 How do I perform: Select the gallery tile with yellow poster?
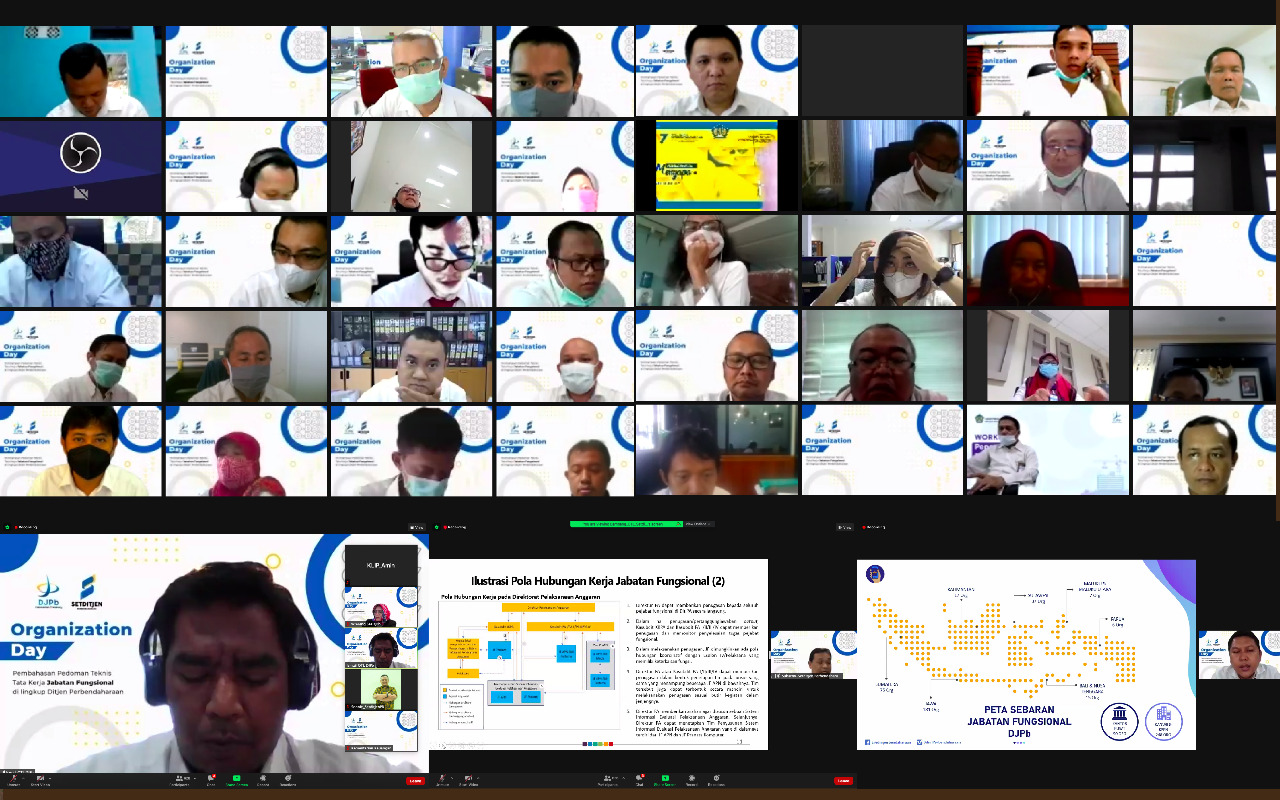pyautogui.click(x=717, y=167)
